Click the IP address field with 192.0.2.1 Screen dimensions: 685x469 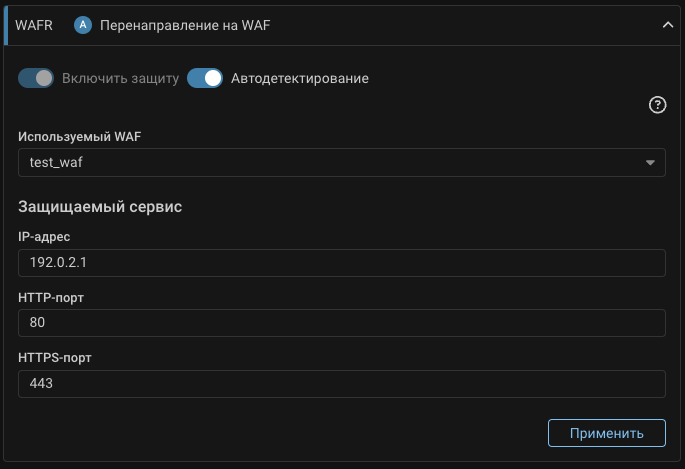pyautogui.click(x=341, y=263)
